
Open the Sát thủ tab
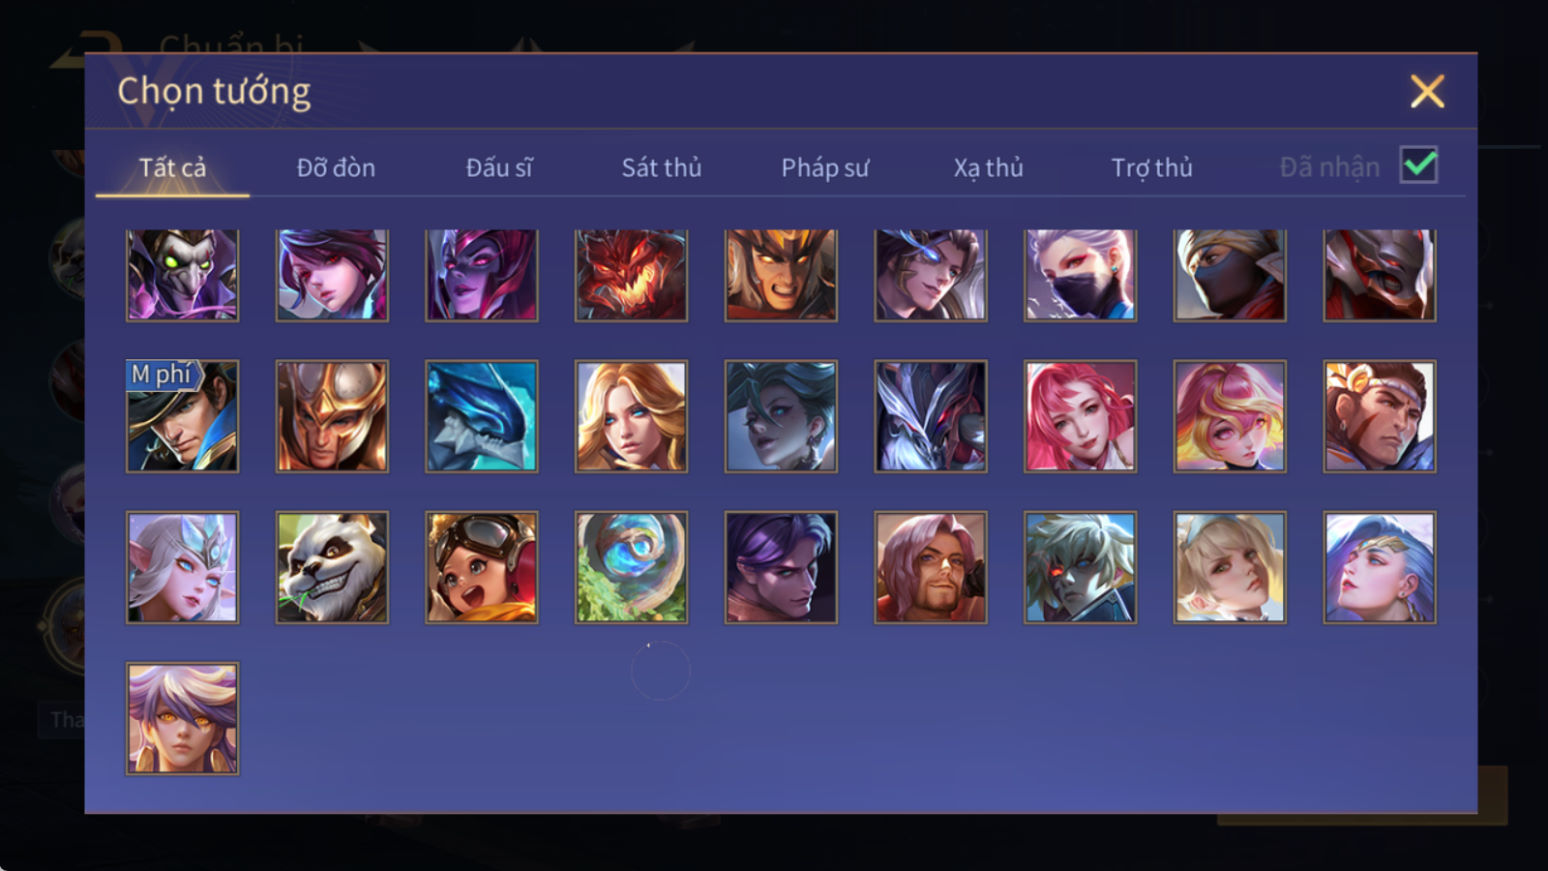point(661,167)
